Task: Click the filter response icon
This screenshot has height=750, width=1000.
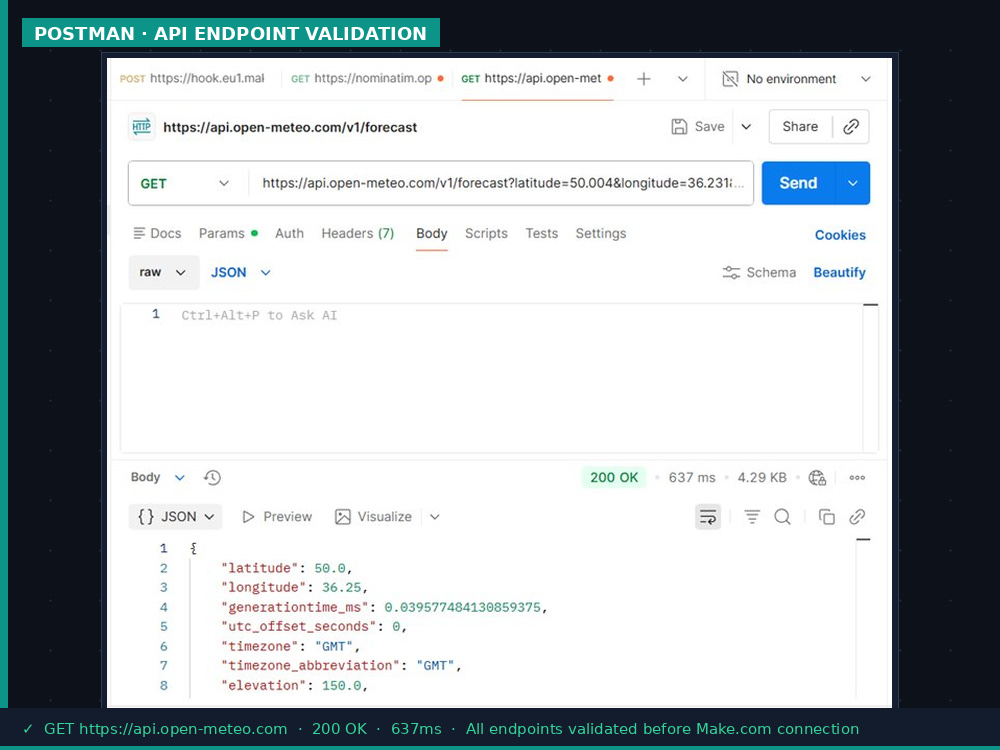Action: pyautogui.click(x=752, y=517)
